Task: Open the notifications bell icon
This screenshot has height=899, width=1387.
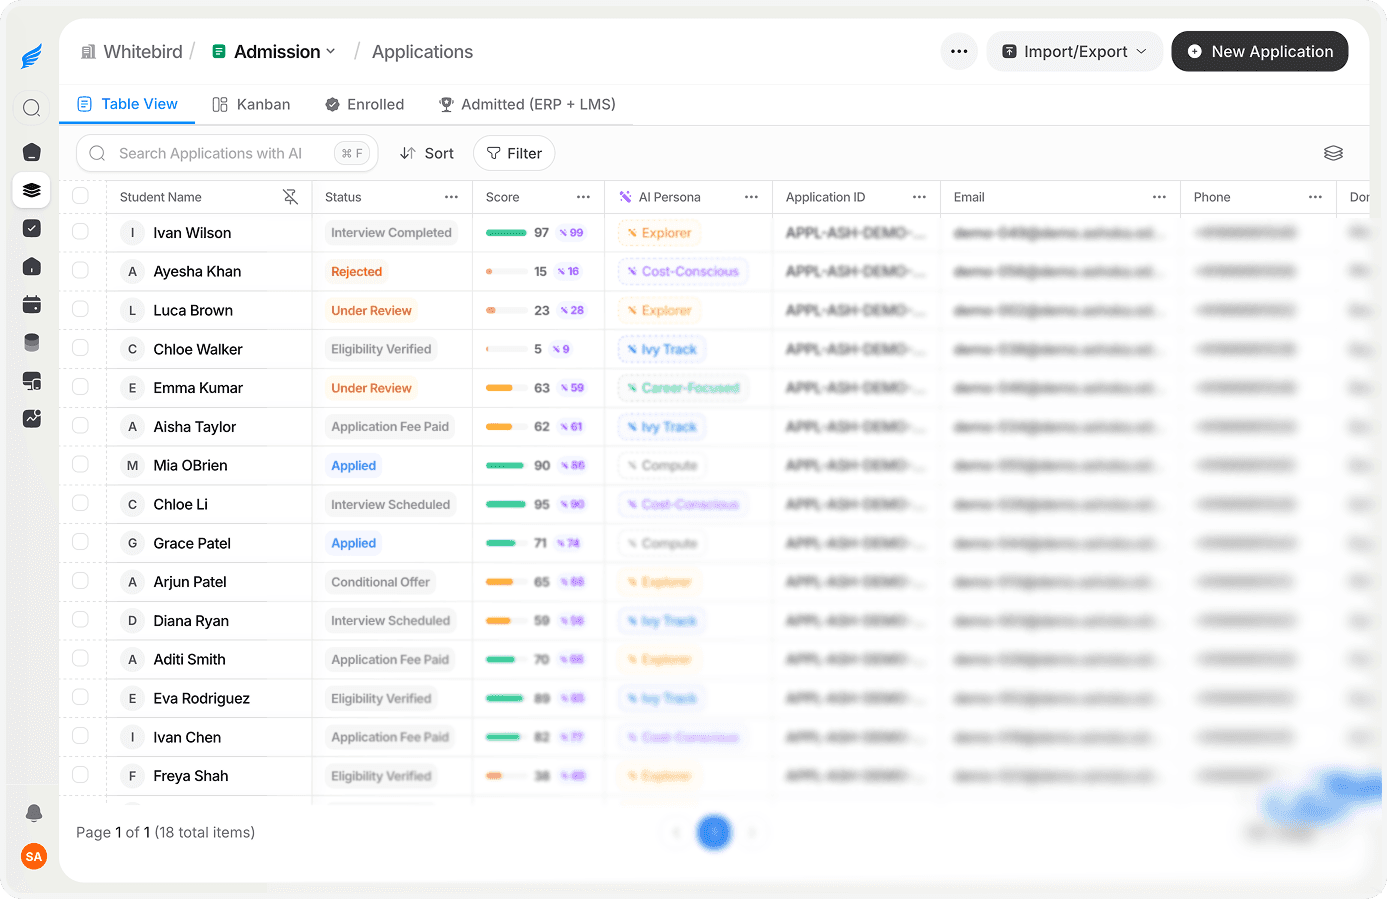Action: point(34,812)
